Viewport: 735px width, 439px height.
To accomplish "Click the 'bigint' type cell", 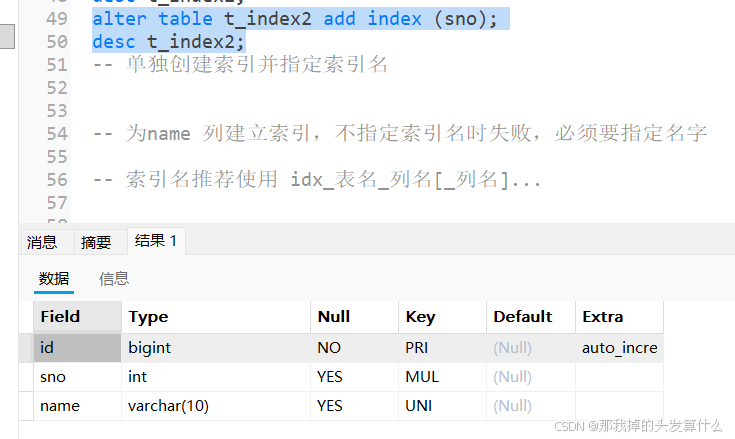I will point(216,348).
